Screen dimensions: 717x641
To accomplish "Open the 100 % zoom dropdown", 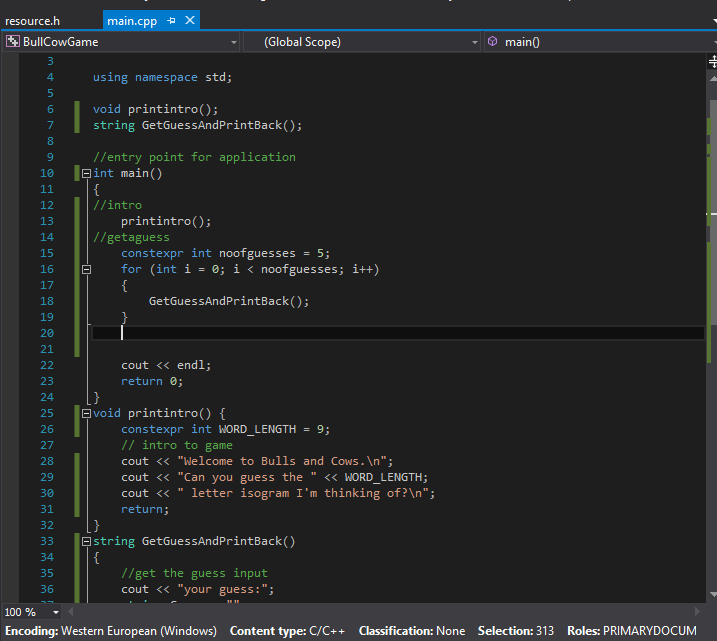I will (x=55, y=612).
